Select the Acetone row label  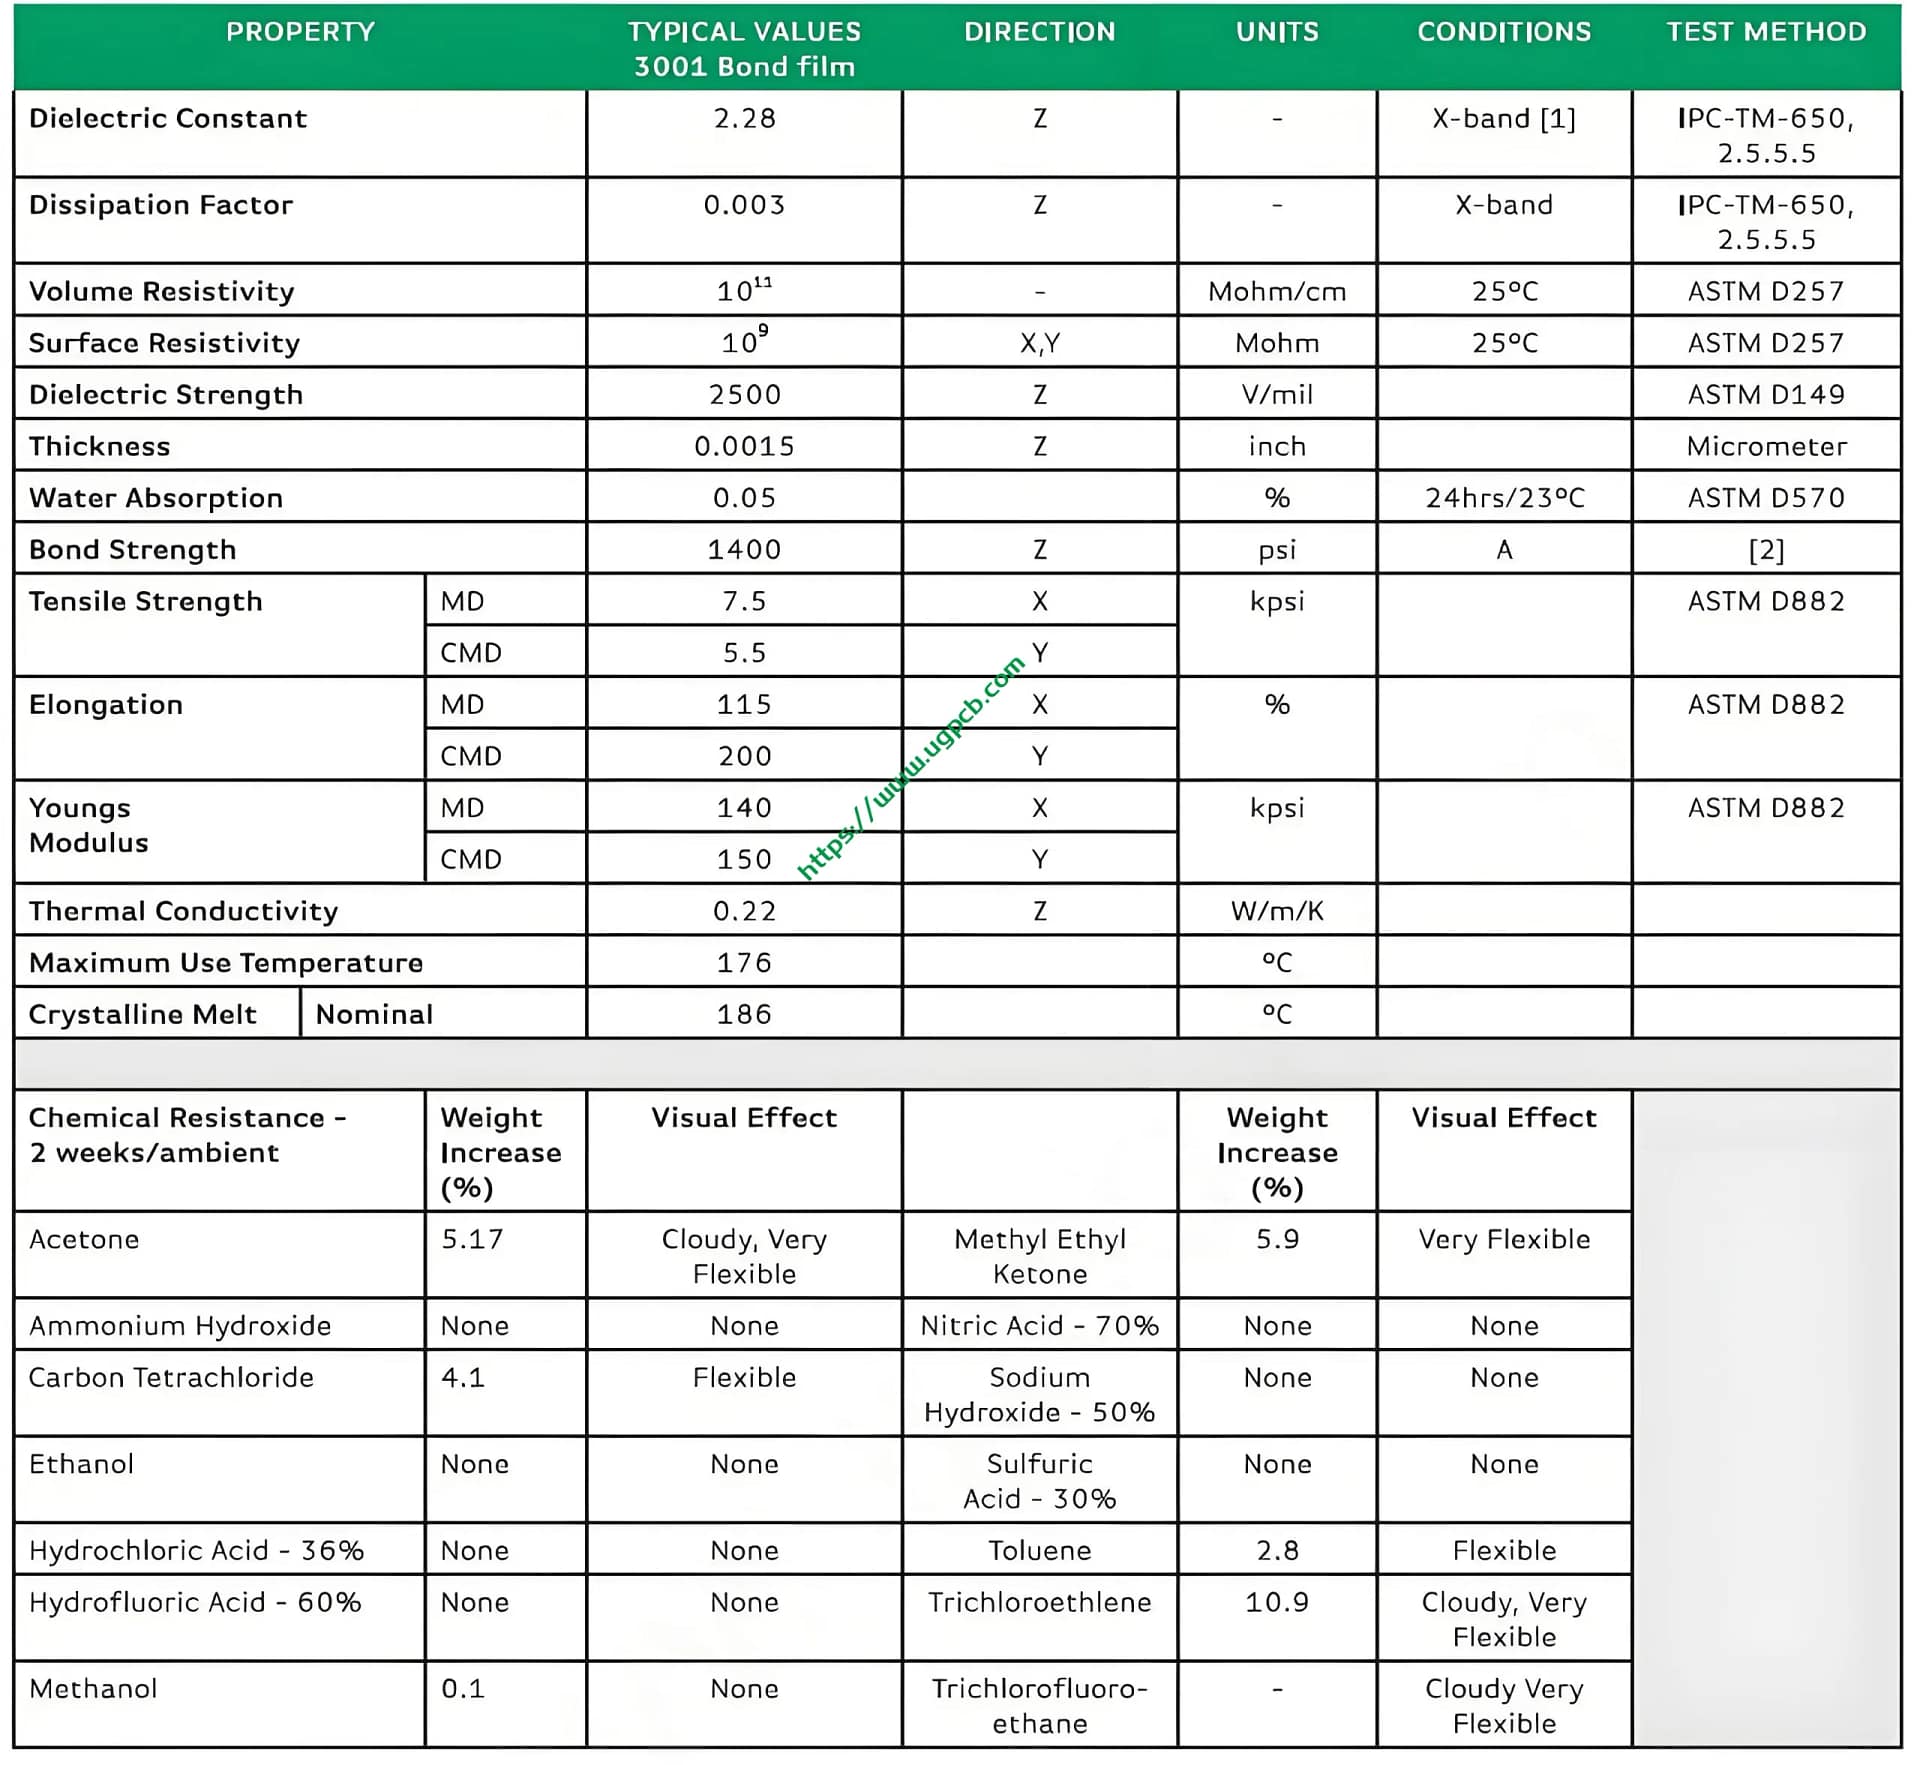(85, 1240)
